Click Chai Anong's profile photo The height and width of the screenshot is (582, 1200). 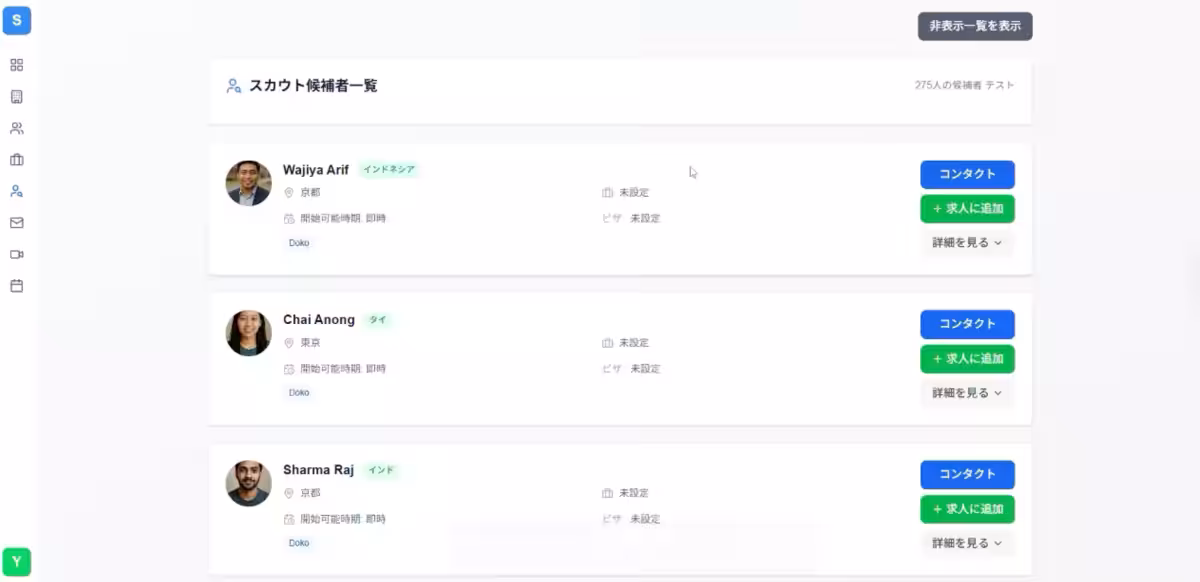pyautogui.click(x=249, y=333)
